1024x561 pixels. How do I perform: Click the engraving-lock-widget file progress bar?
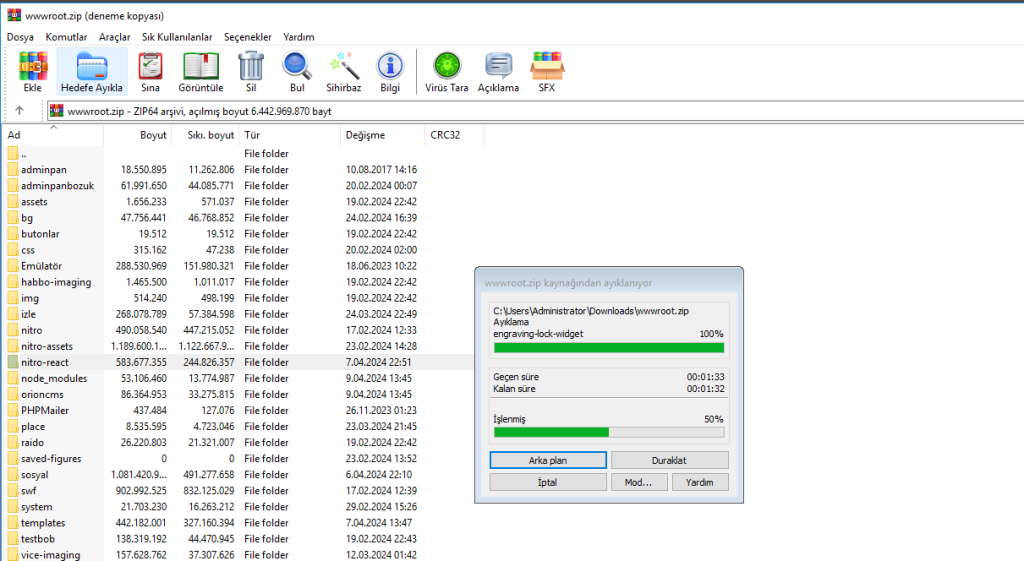[x=609, y=347]
